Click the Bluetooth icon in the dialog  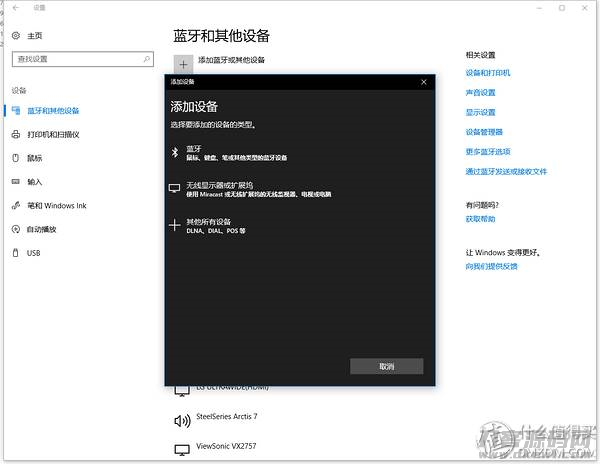pos(175,153)
